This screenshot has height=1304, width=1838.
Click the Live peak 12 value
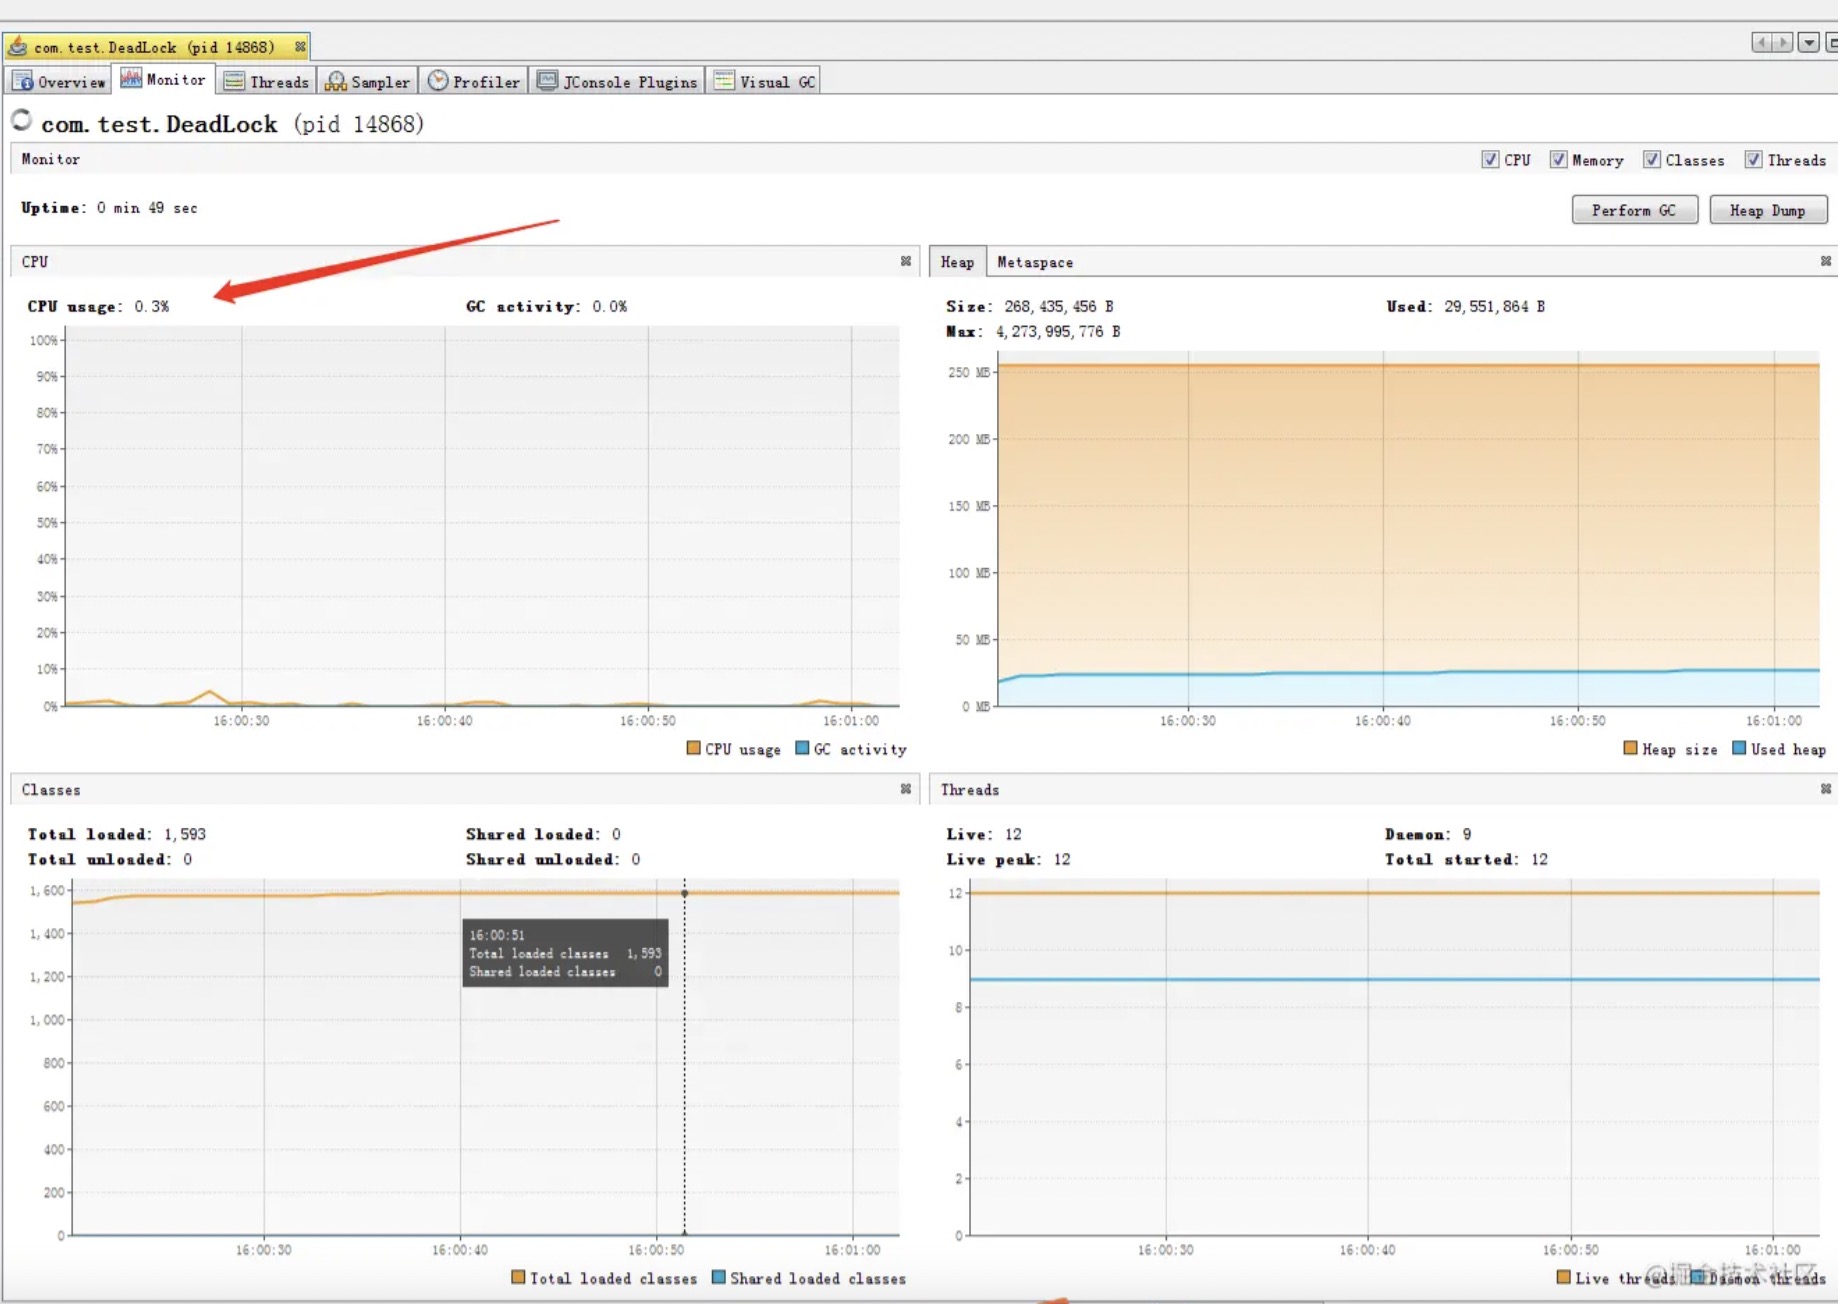pyautogui.click(x=1062, y=859)
